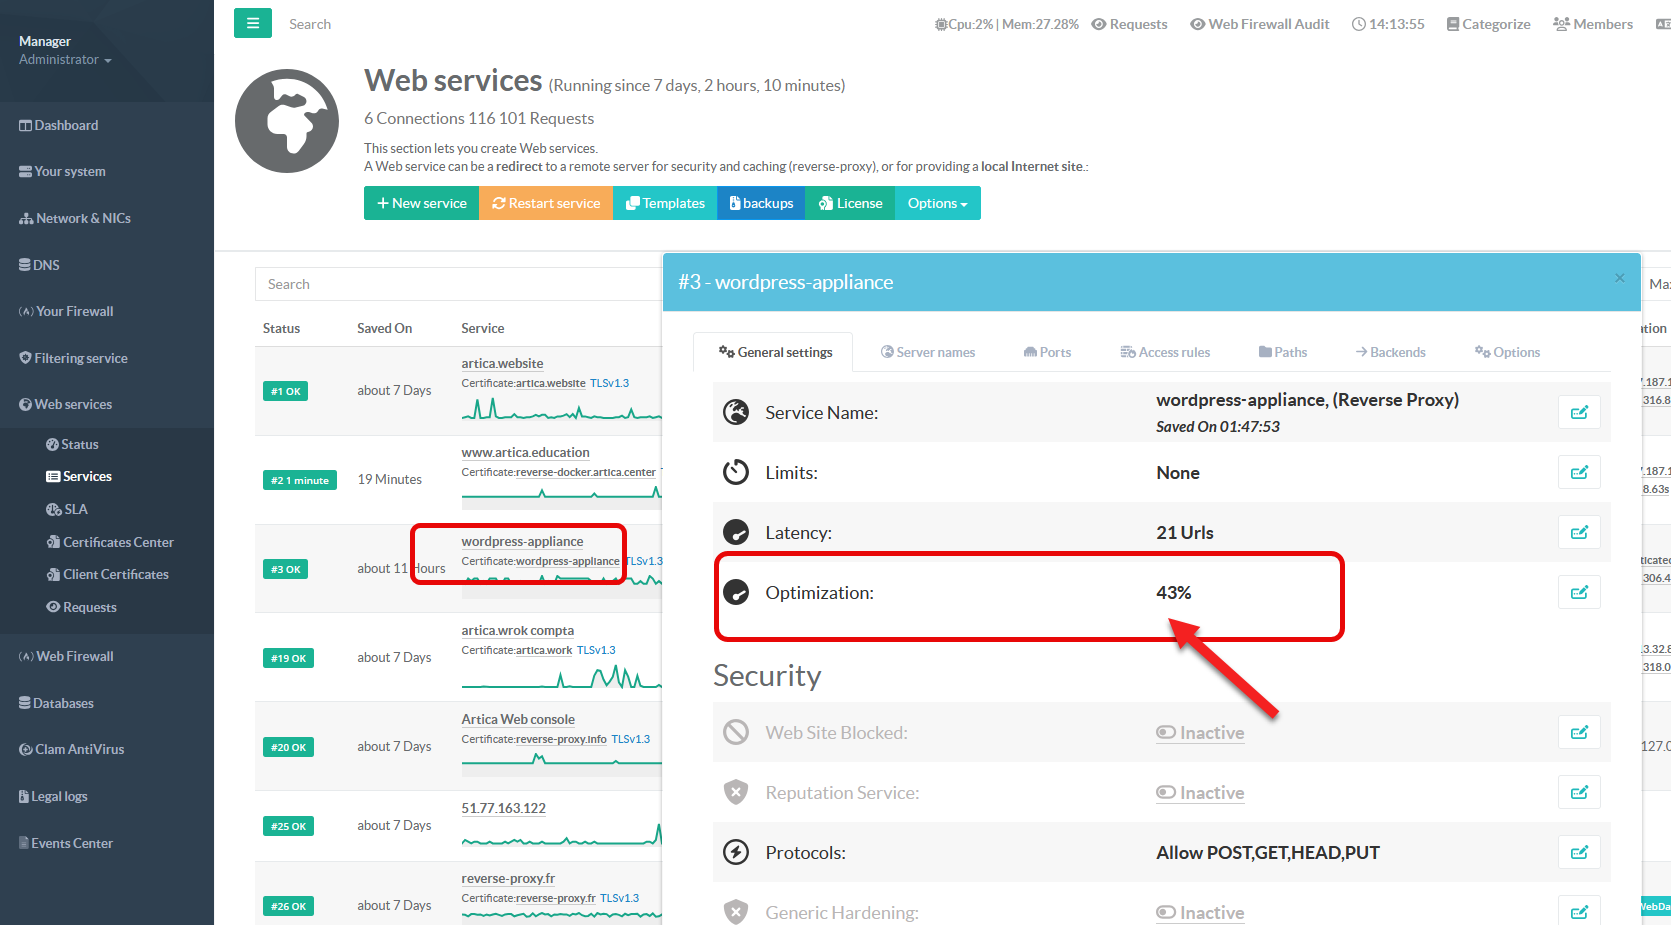Click the hamburger menu toggle icon

[252, 23]
